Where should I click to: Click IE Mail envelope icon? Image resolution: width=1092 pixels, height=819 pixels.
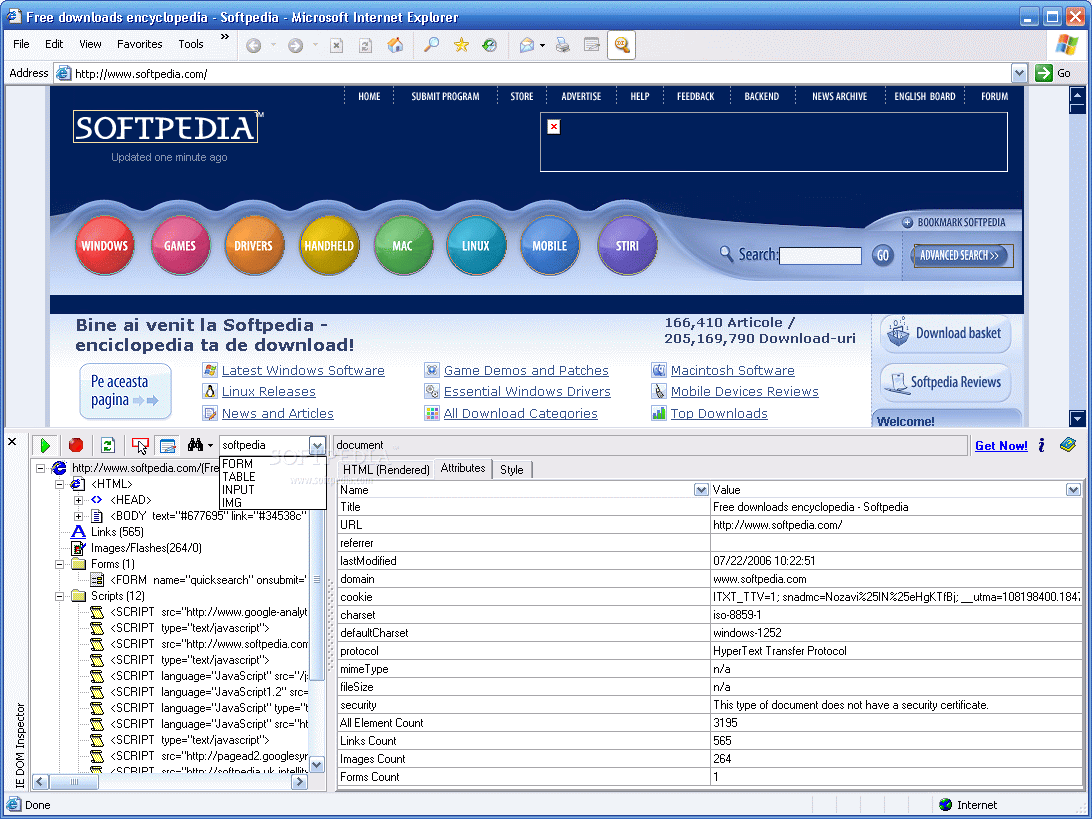tap(527, 45)
